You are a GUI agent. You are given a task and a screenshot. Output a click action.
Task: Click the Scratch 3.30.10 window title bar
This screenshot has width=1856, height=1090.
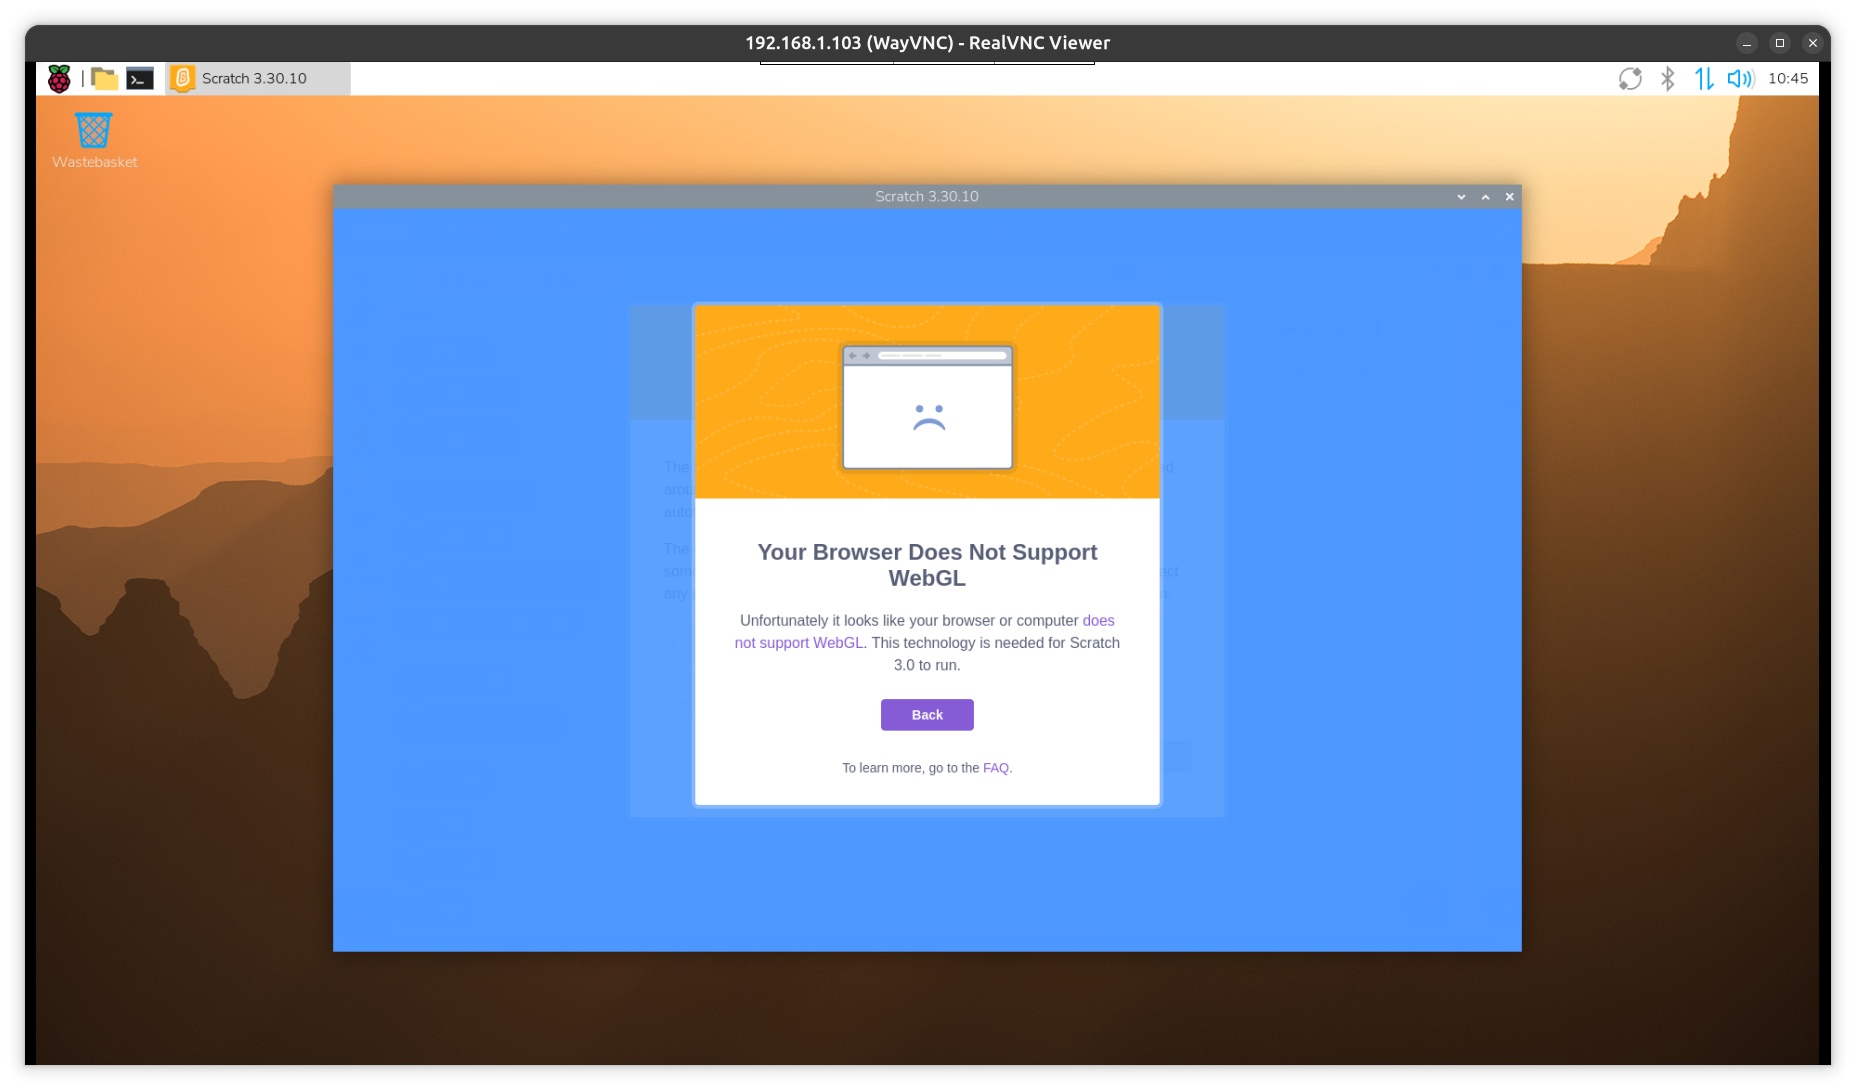(926, 197)
